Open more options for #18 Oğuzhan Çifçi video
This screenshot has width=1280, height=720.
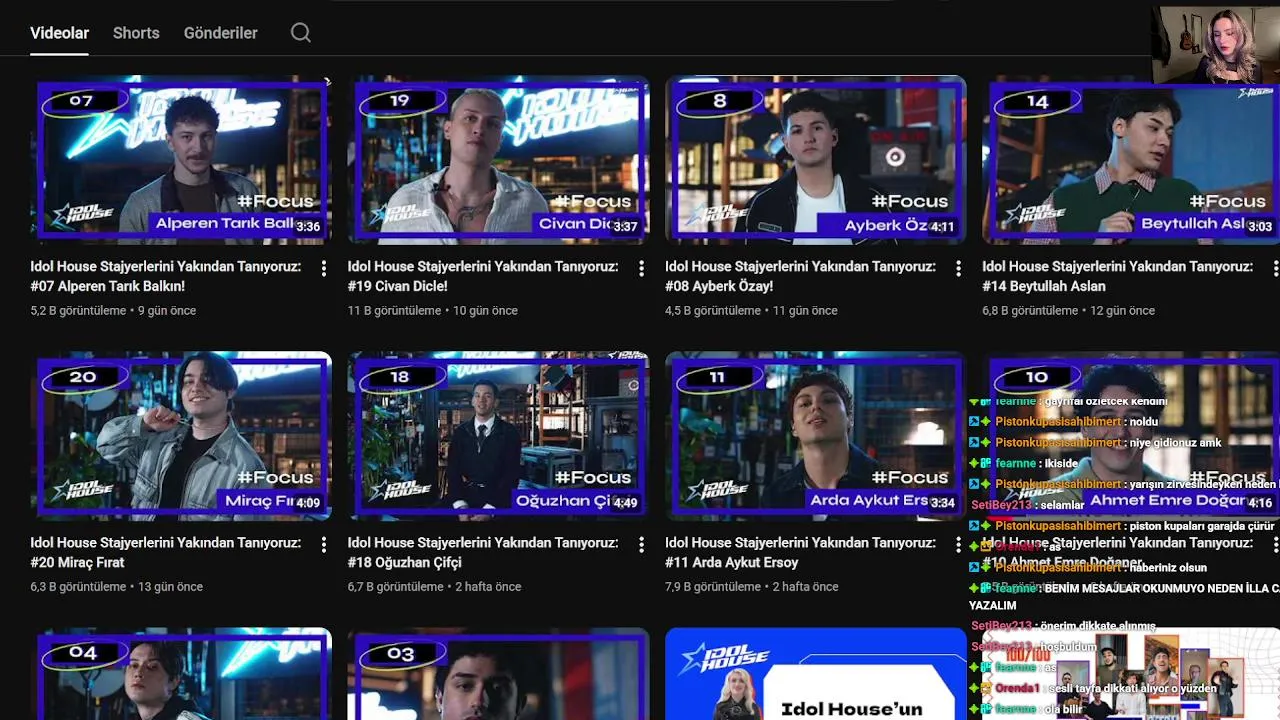(x=641, y=544)
